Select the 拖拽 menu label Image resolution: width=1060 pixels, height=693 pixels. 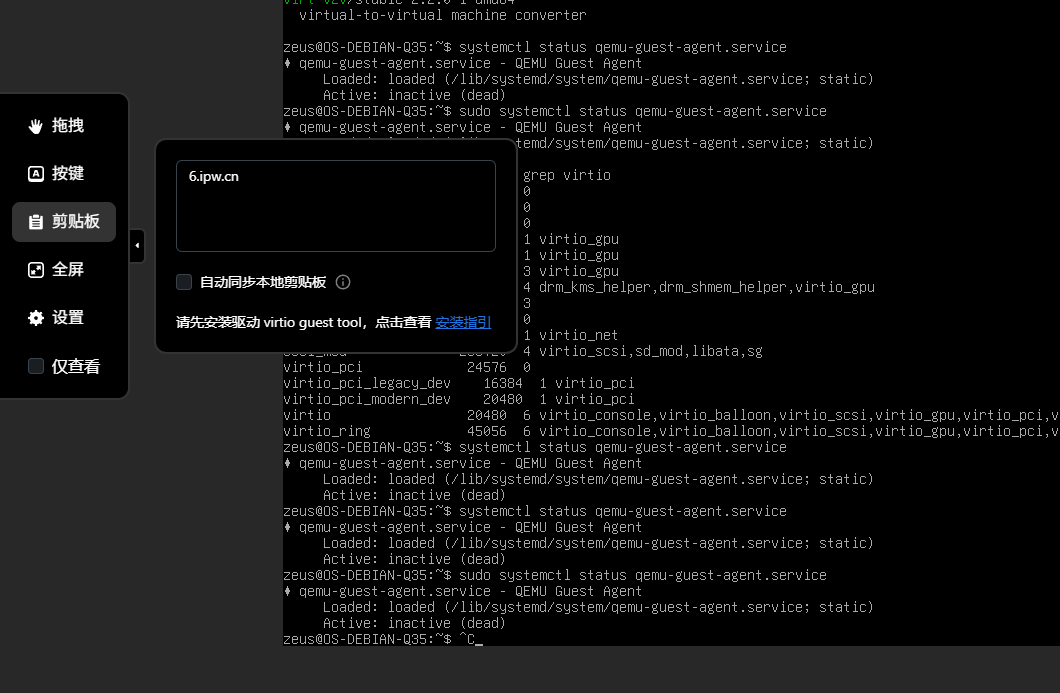pyautogui.click(x=68, y=126)
